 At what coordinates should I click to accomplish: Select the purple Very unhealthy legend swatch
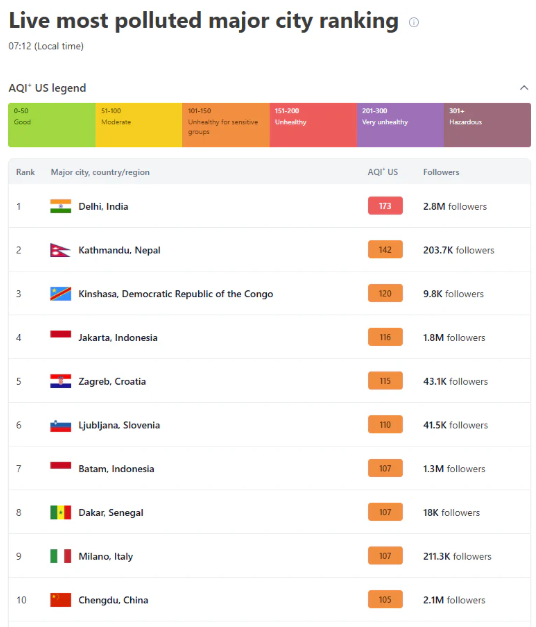point(400,125)
